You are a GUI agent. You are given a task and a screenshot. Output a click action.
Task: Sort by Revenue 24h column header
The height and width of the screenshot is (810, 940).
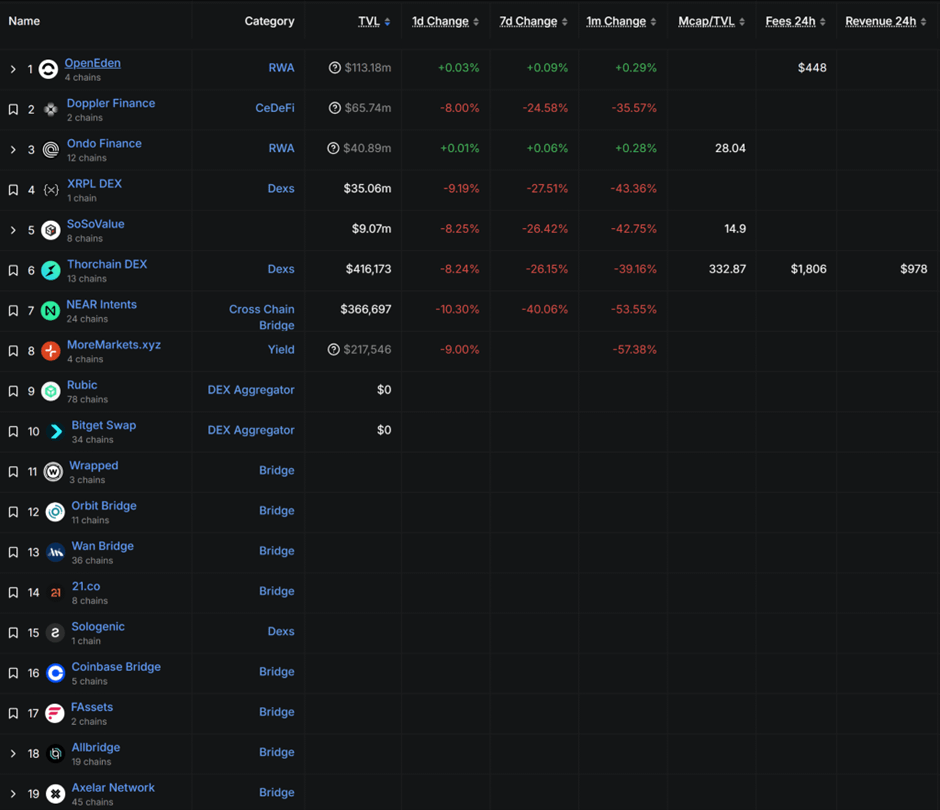880,21
